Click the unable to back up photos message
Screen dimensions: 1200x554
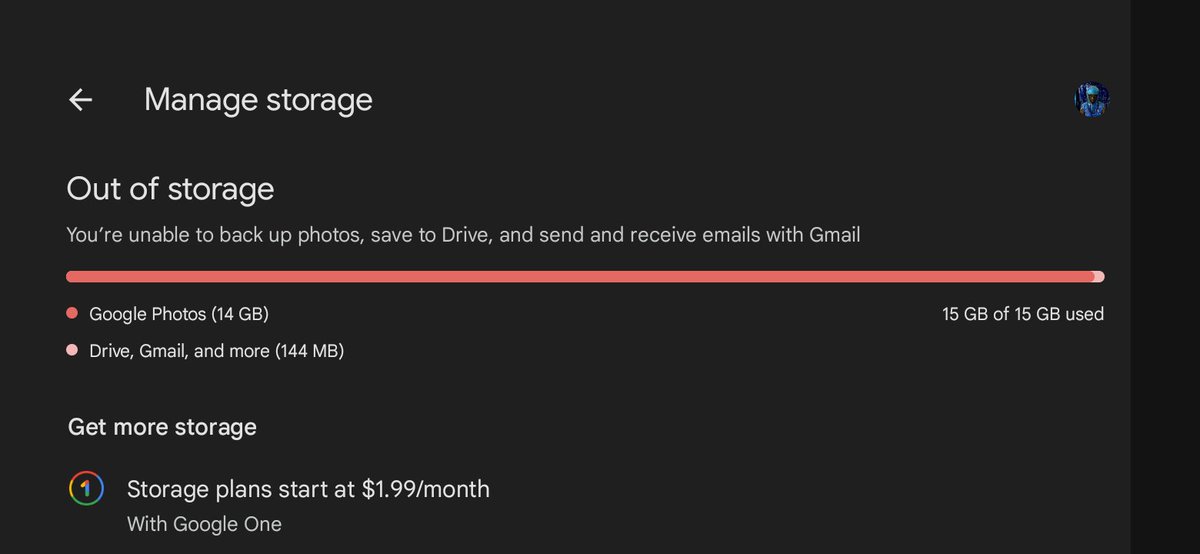coord(463,236)
